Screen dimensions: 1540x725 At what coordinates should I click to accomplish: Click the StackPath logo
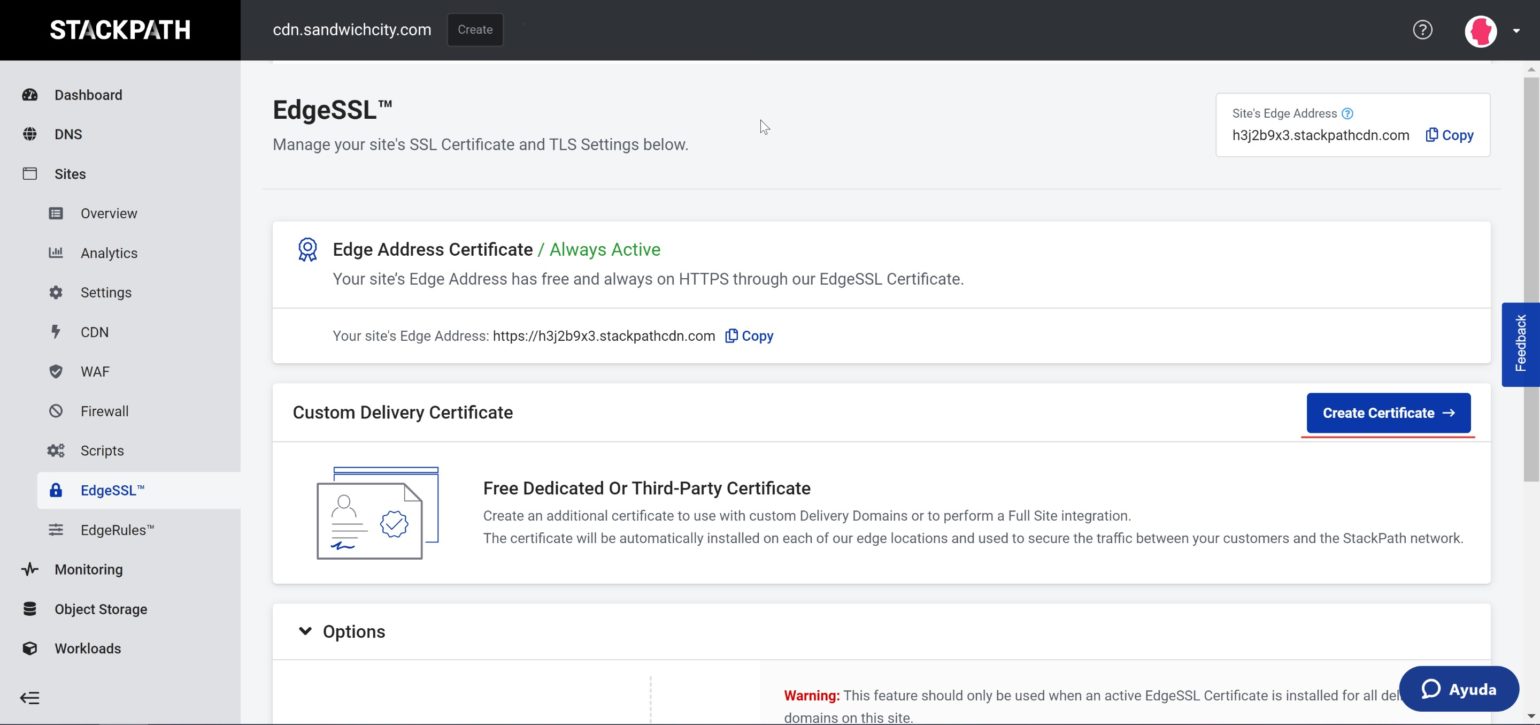tap(120, 30)
